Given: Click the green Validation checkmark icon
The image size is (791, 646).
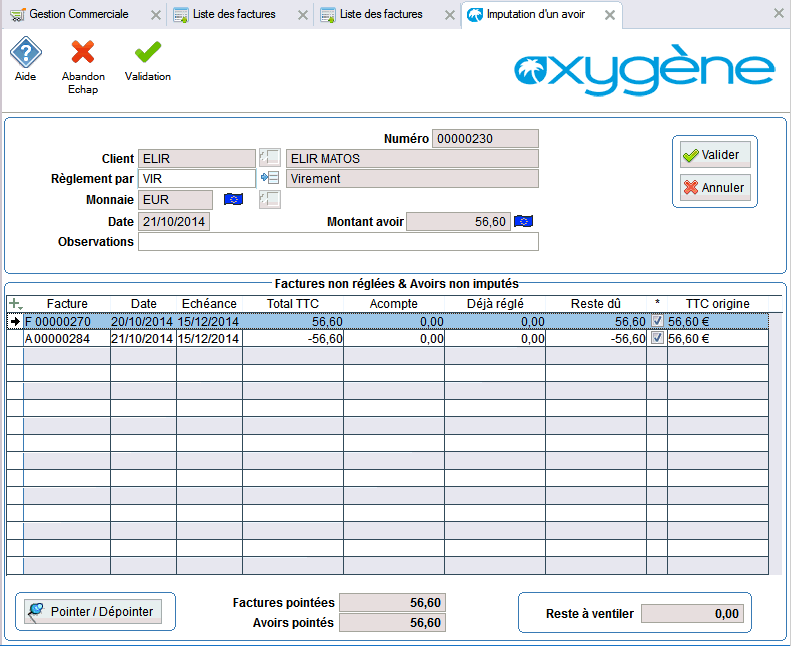Looking at the screenshot, I should coord(147,53).
